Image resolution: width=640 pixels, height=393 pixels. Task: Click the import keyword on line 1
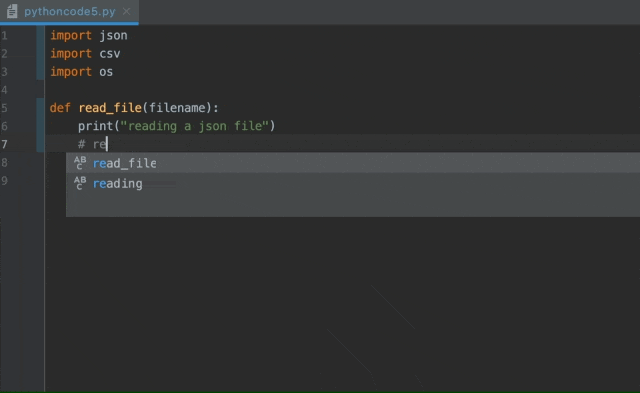tap(71, 36)
